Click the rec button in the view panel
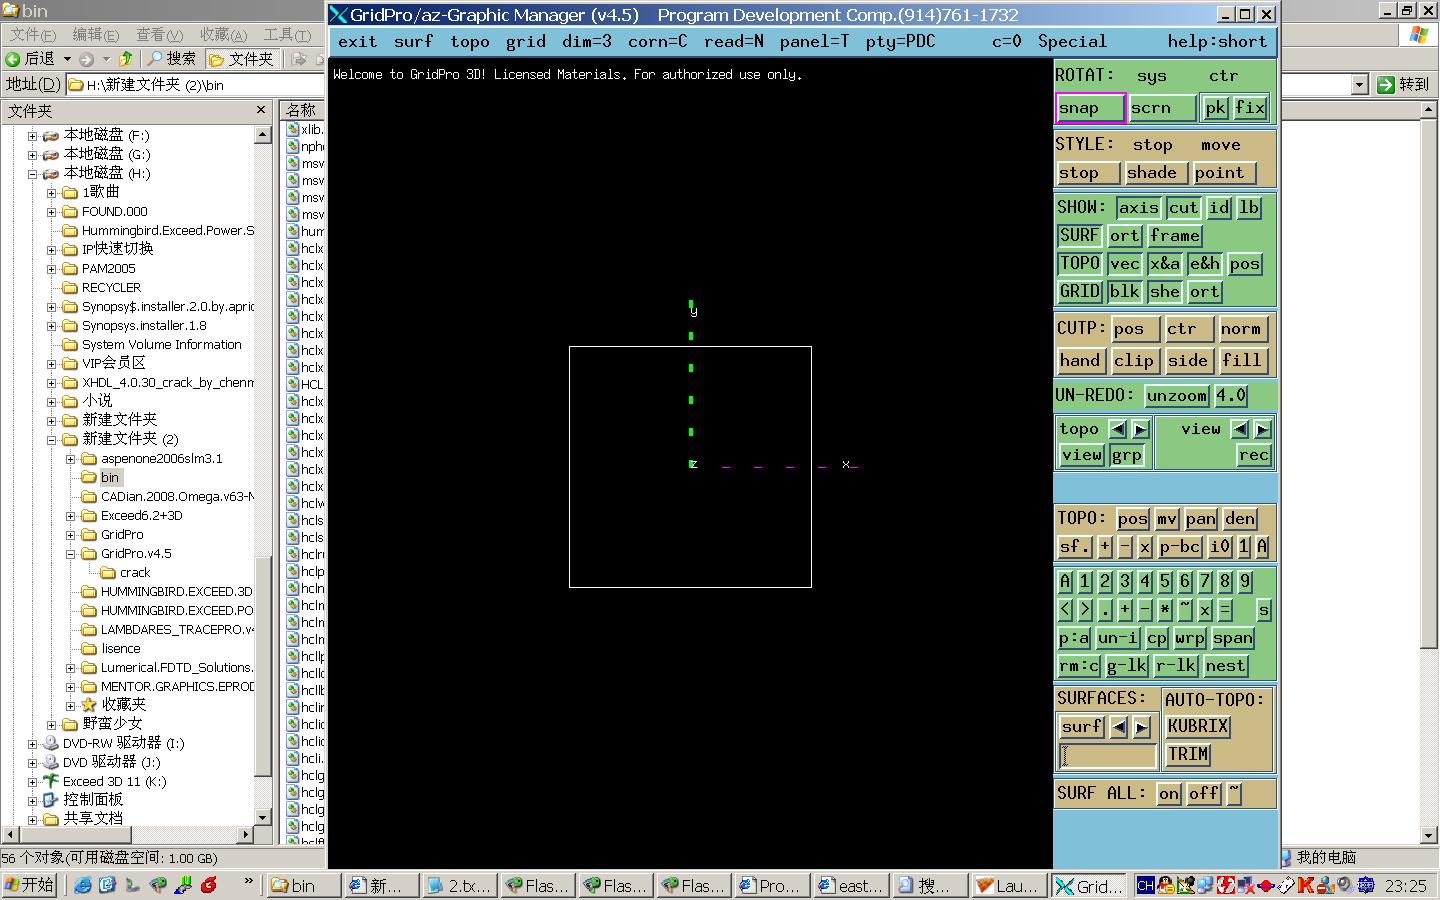 tap(1253, 454)
